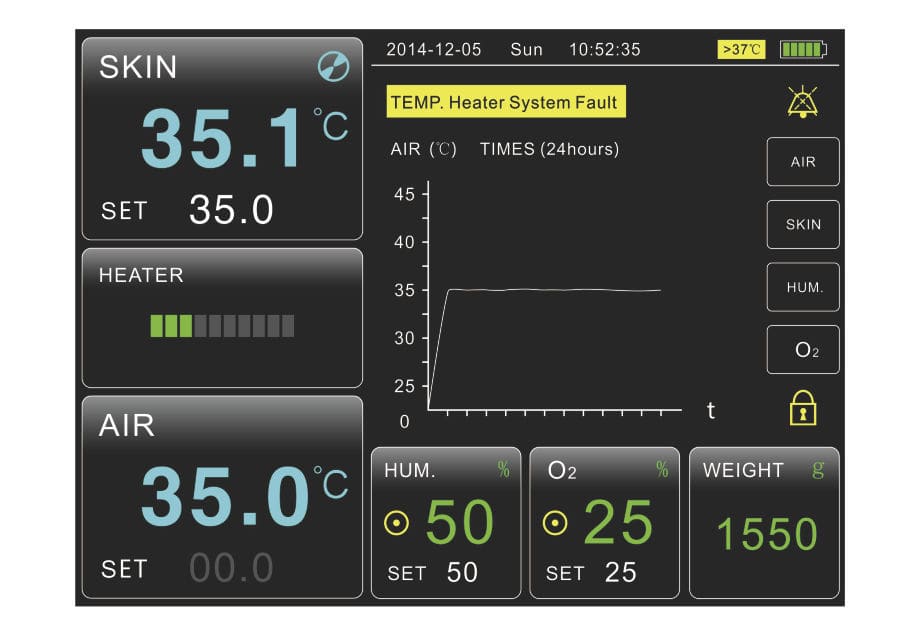The width and height of the screenshot is (921, 641).
Task: Show the AIR trend graph
Action: pos(803,162)
